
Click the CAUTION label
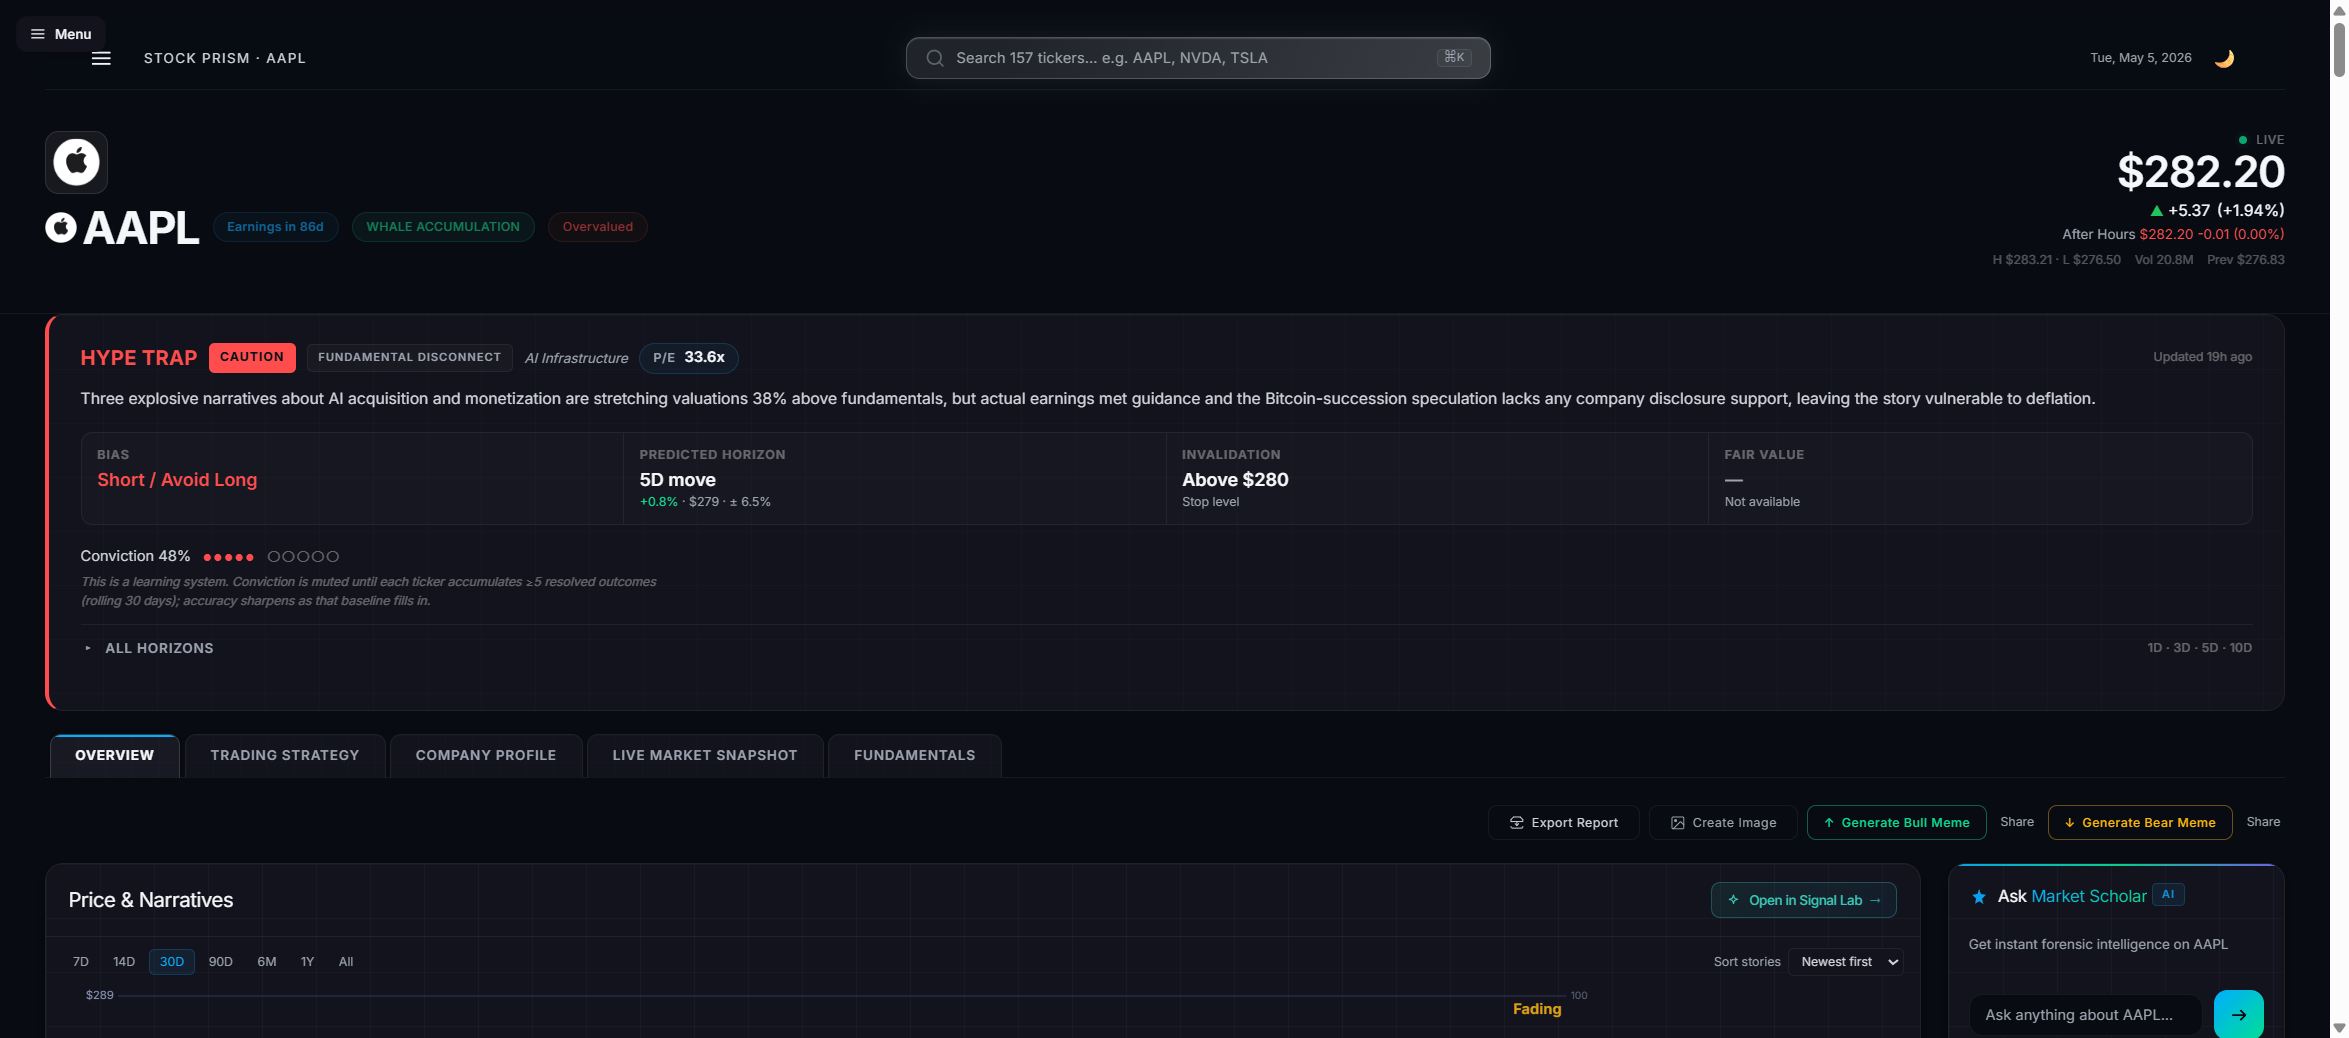(252, 357)
